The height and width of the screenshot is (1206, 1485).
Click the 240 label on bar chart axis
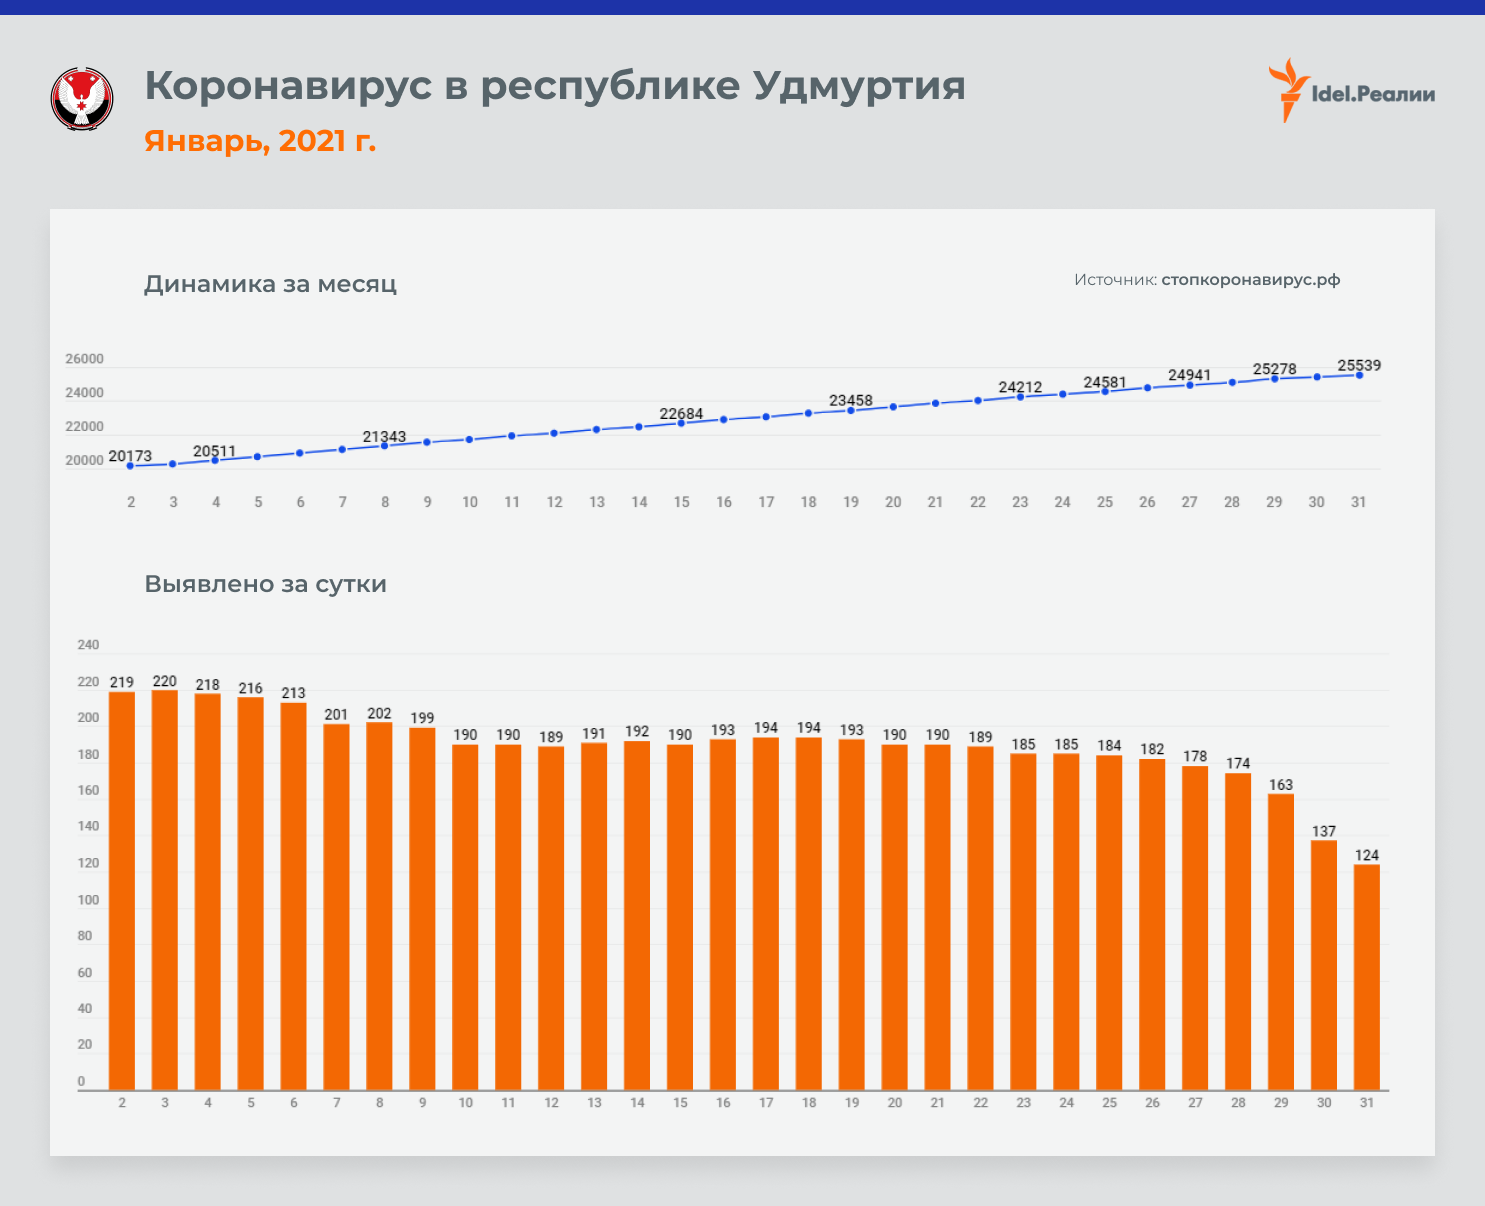point(88,645)
